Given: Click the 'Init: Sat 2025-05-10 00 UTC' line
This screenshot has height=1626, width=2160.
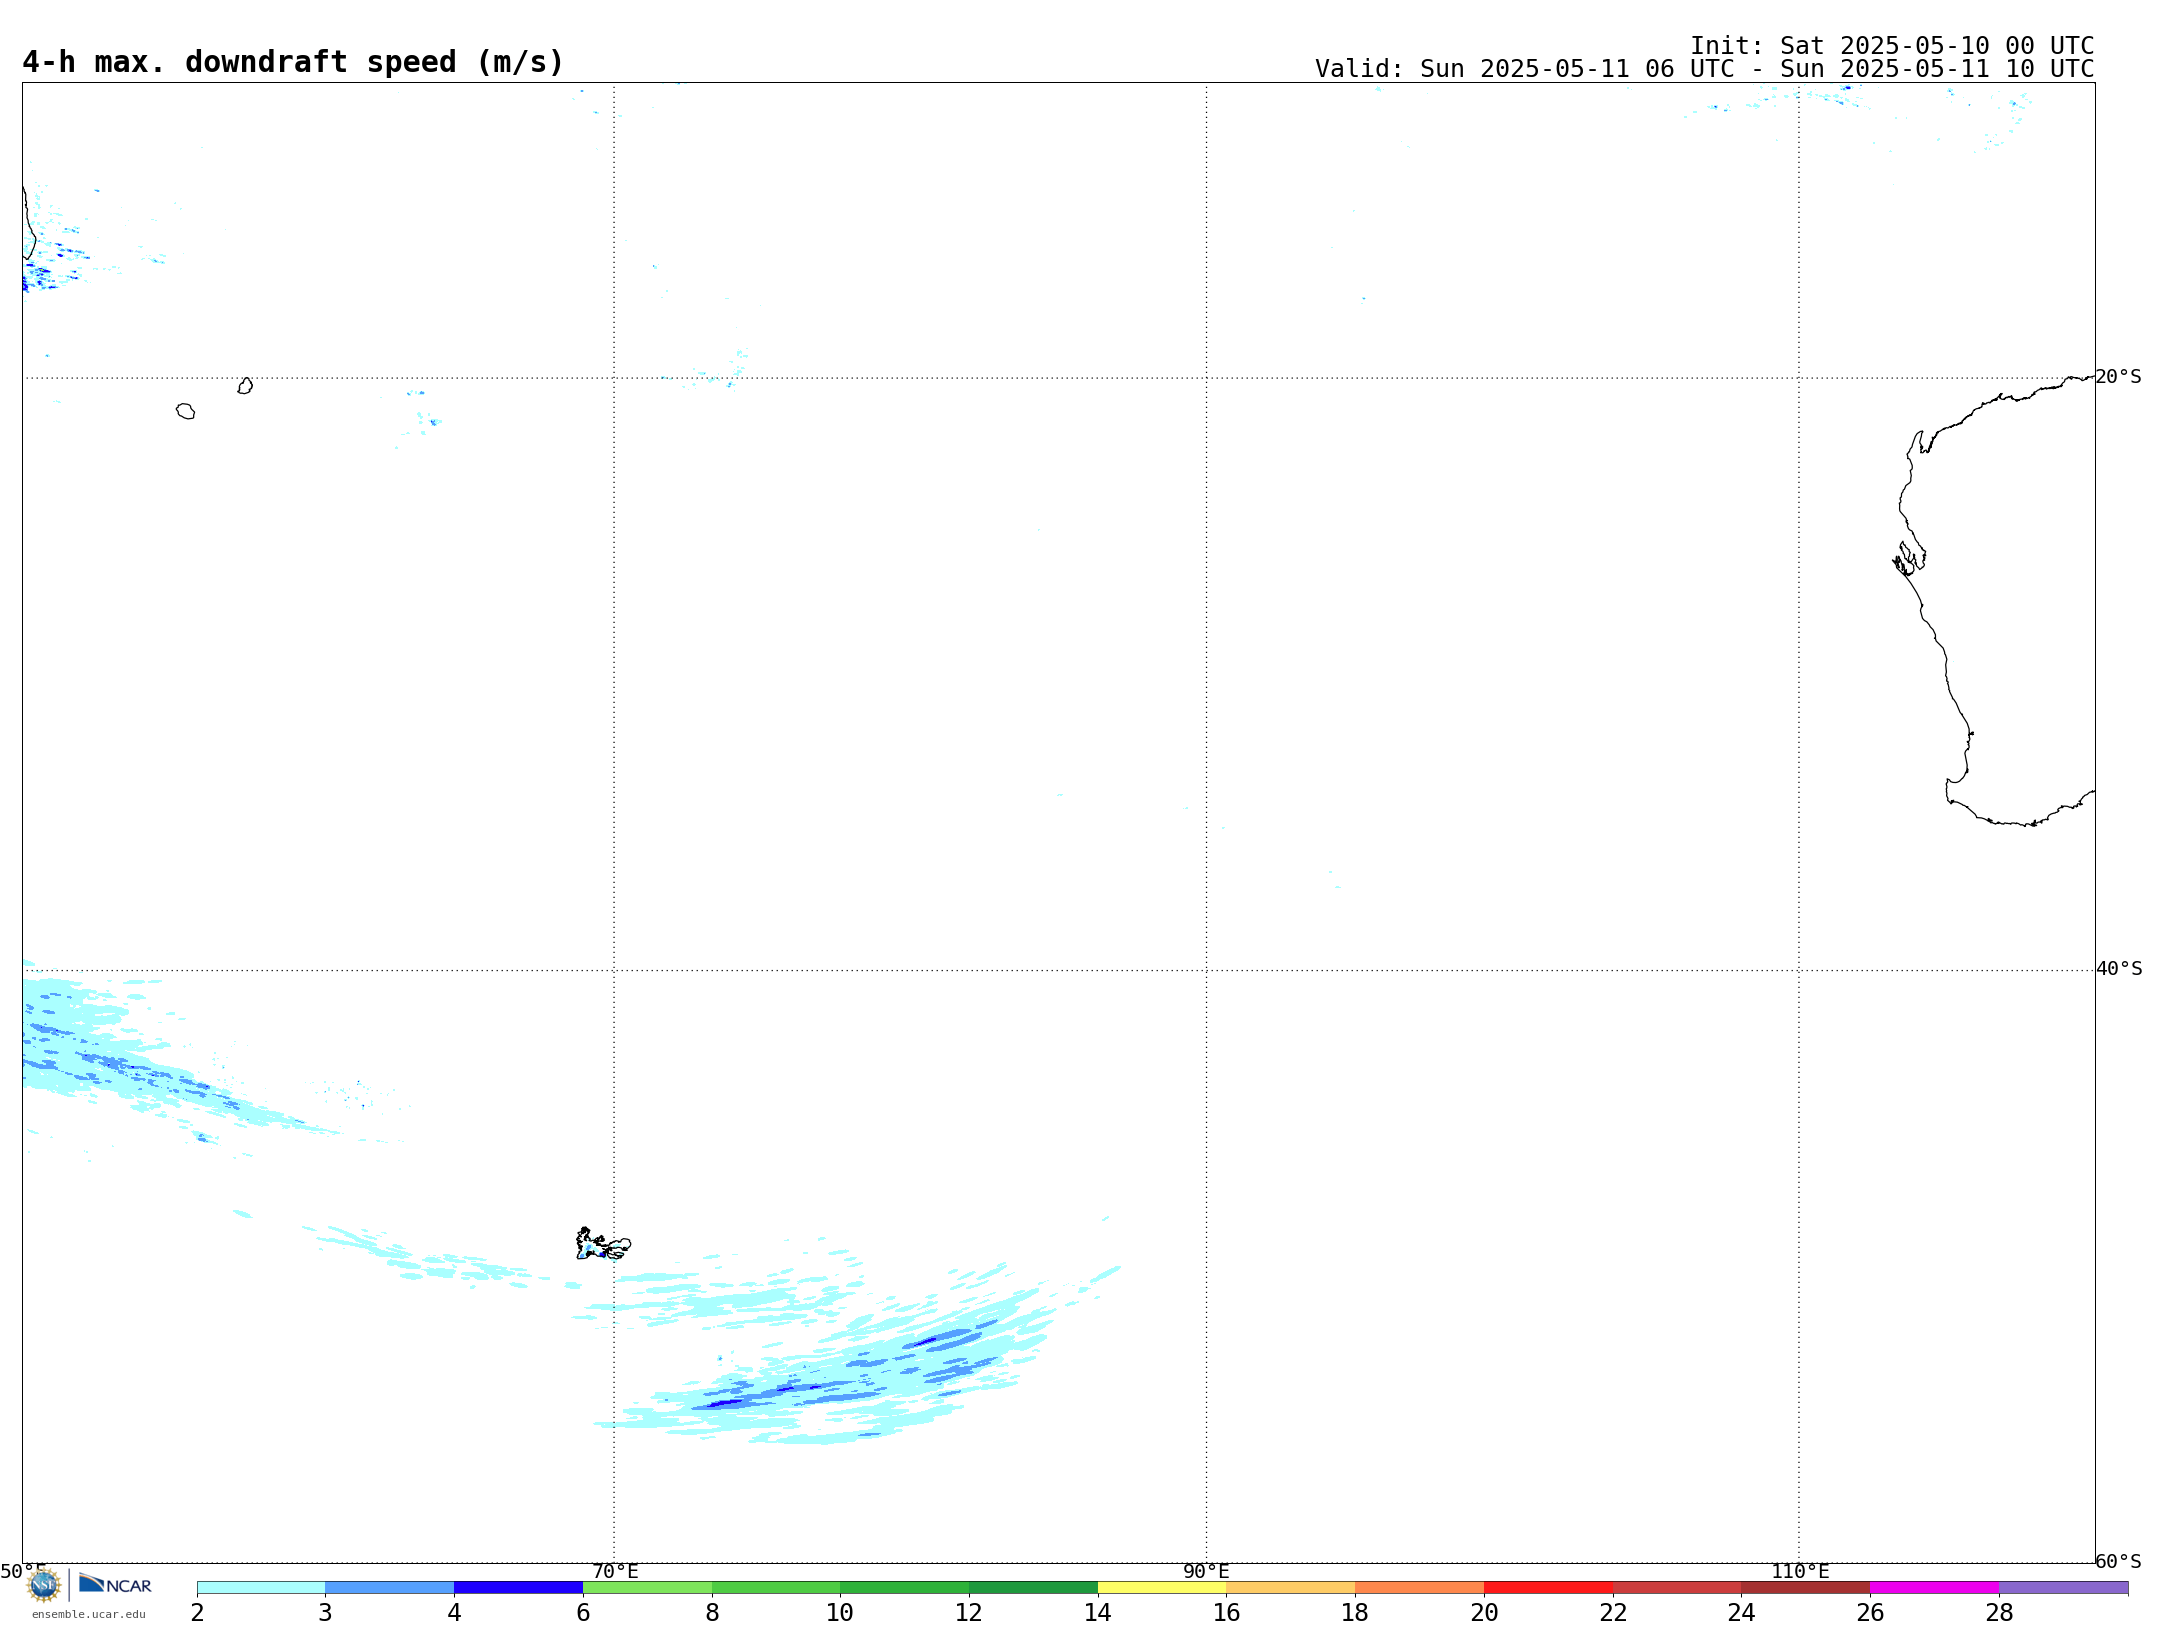Looking at the screenshot, I should pyautogui.click(x=1892, y=46).
